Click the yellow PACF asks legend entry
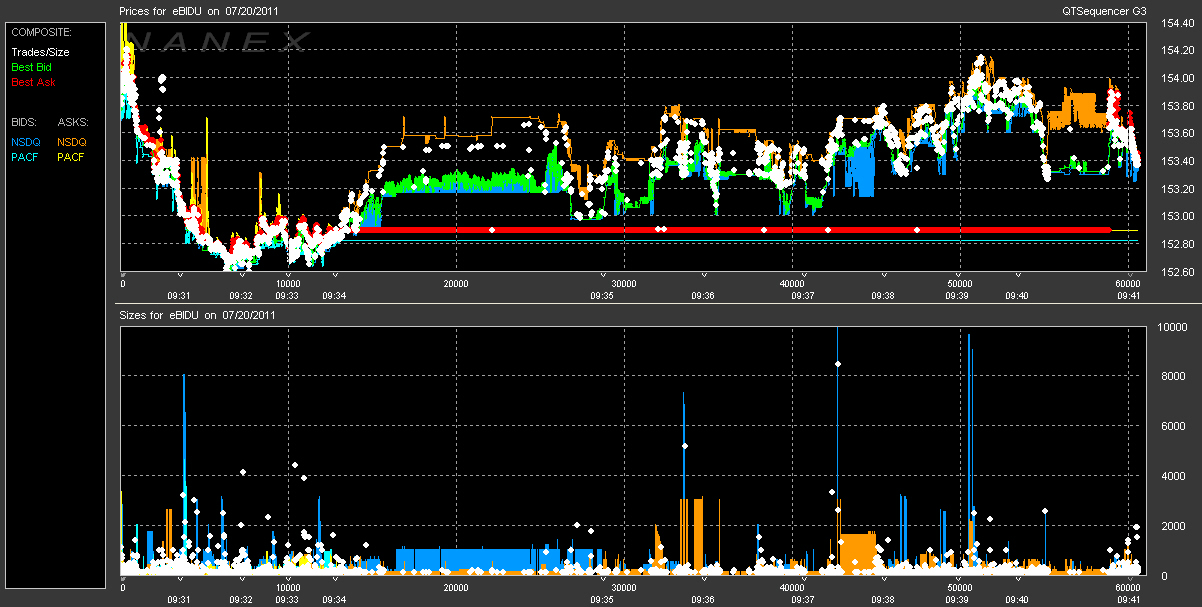1202x607 pixels. pos(71,157)
